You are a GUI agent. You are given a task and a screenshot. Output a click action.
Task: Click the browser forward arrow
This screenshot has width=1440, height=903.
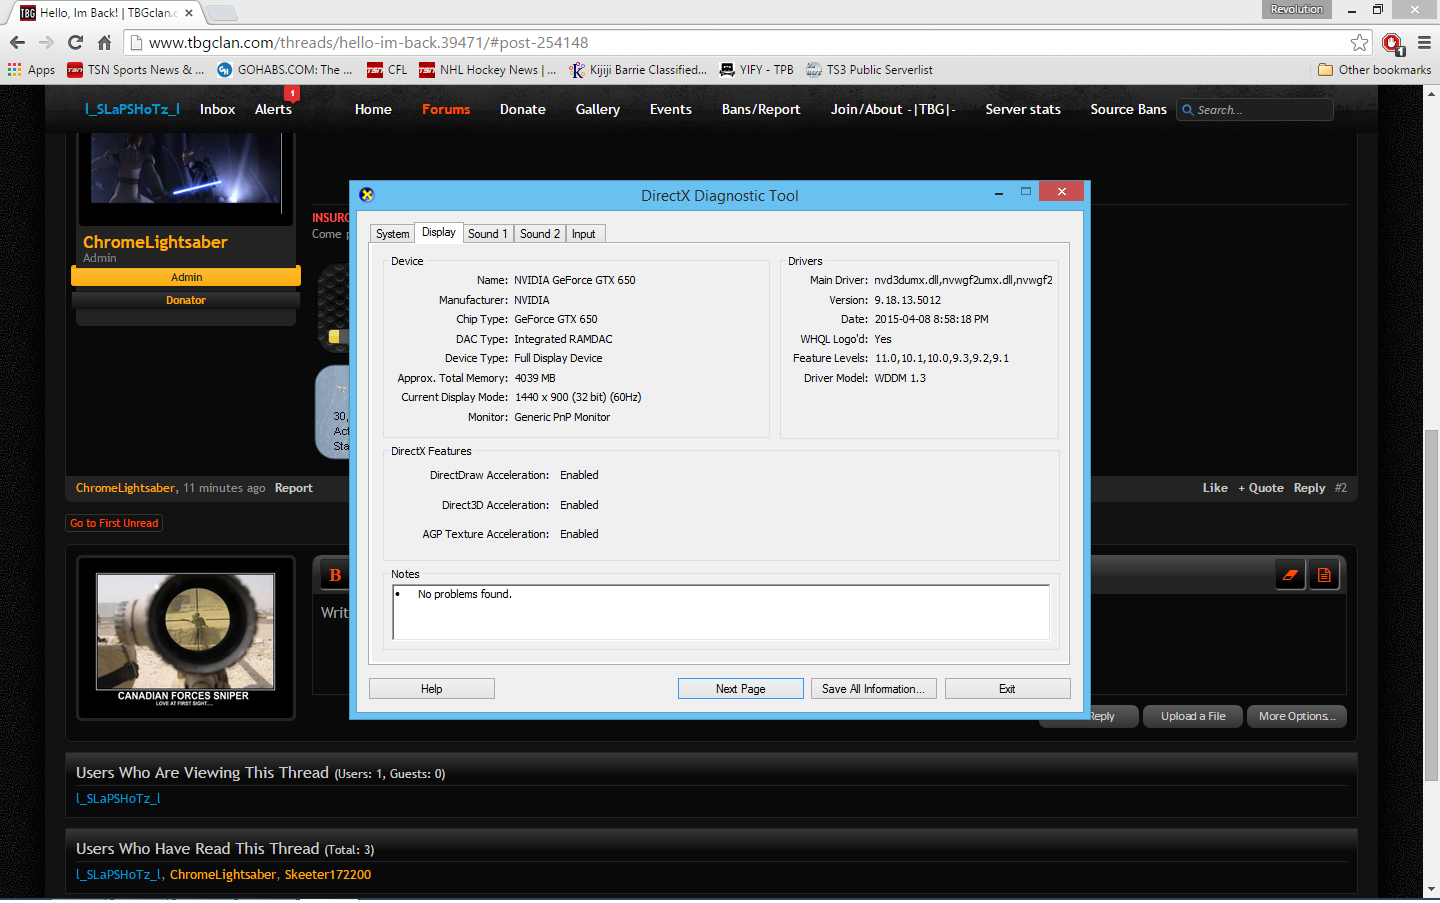[x=46, y=42]
